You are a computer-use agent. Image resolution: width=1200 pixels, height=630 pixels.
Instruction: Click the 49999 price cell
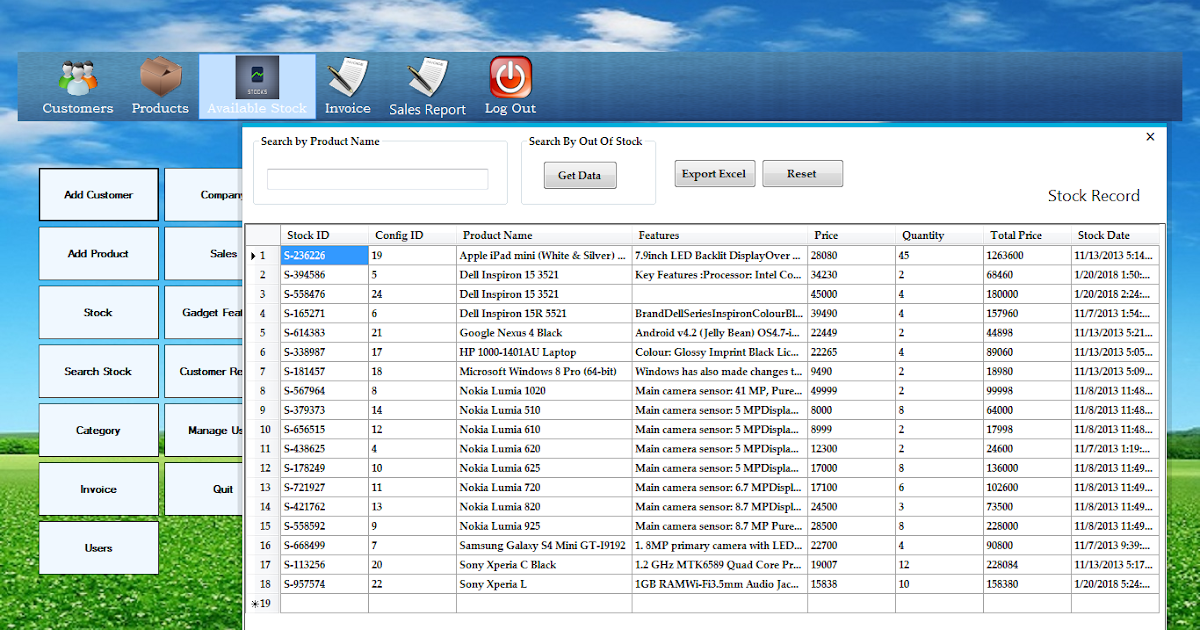point(852,391)
